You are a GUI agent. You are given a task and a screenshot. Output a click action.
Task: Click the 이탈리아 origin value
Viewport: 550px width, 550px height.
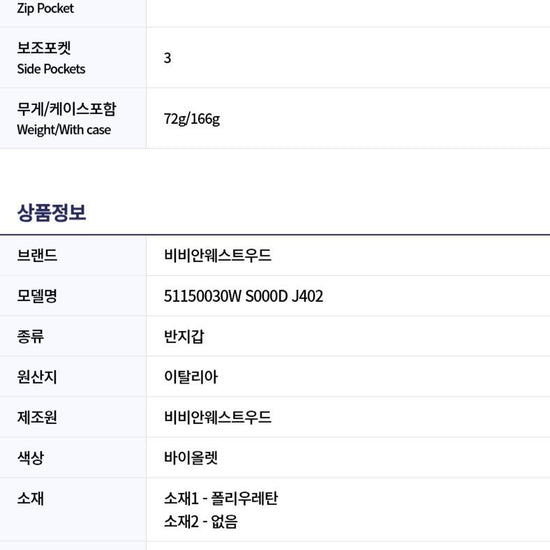point(191,377)
